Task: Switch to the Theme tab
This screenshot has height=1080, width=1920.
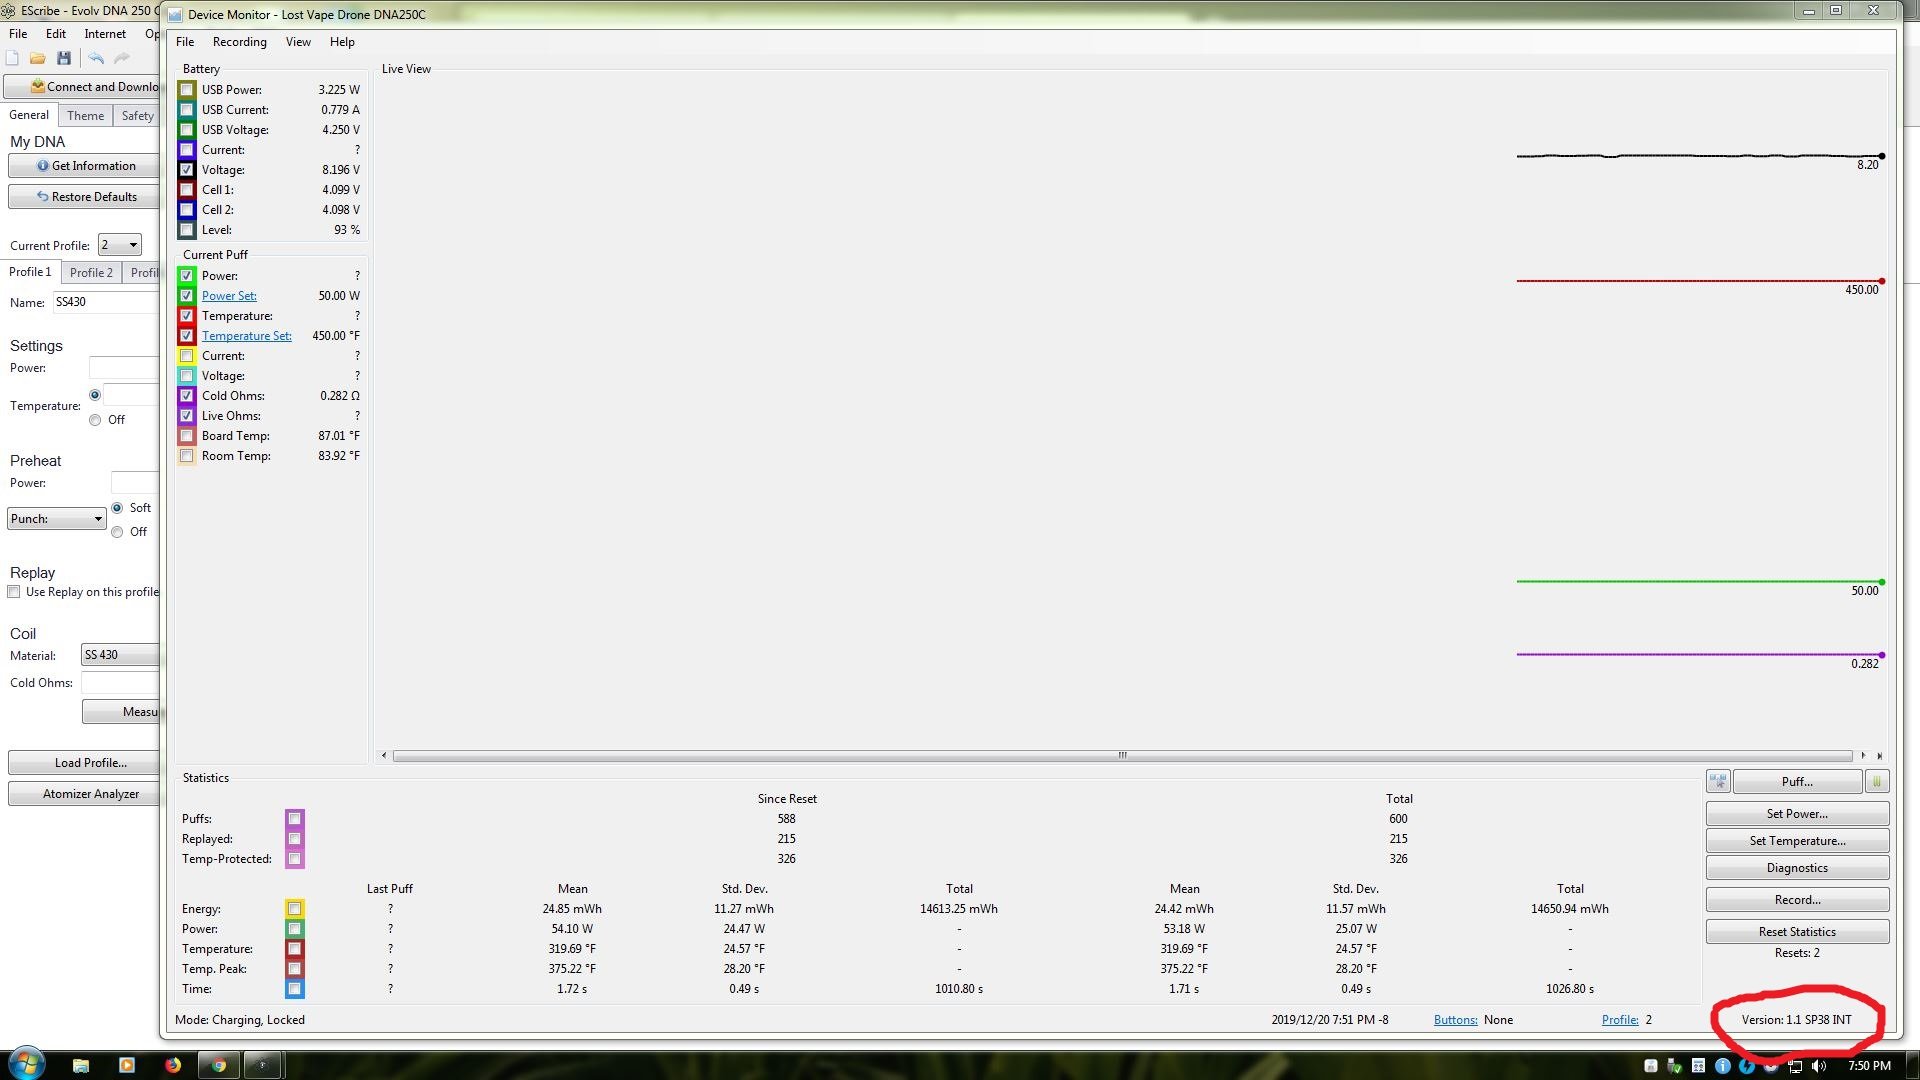Action: (85, 116)
